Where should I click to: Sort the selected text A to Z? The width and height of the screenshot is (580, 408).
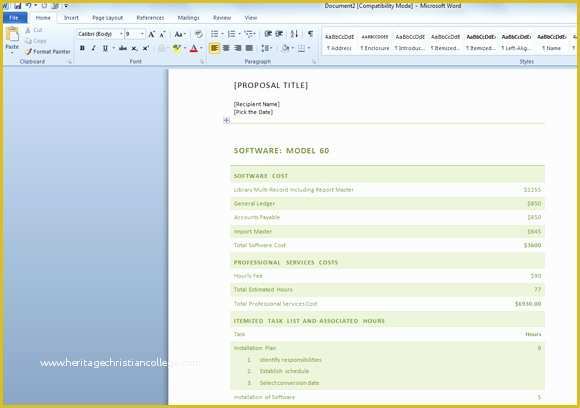(x=294, y=34)
